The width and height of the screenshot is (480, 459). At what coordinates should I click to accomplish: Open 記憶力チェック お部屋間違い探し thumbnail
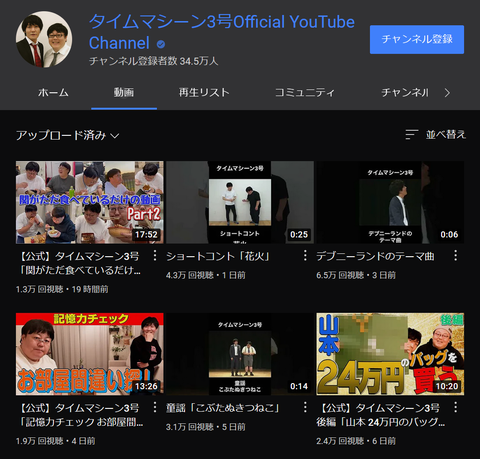90,354
